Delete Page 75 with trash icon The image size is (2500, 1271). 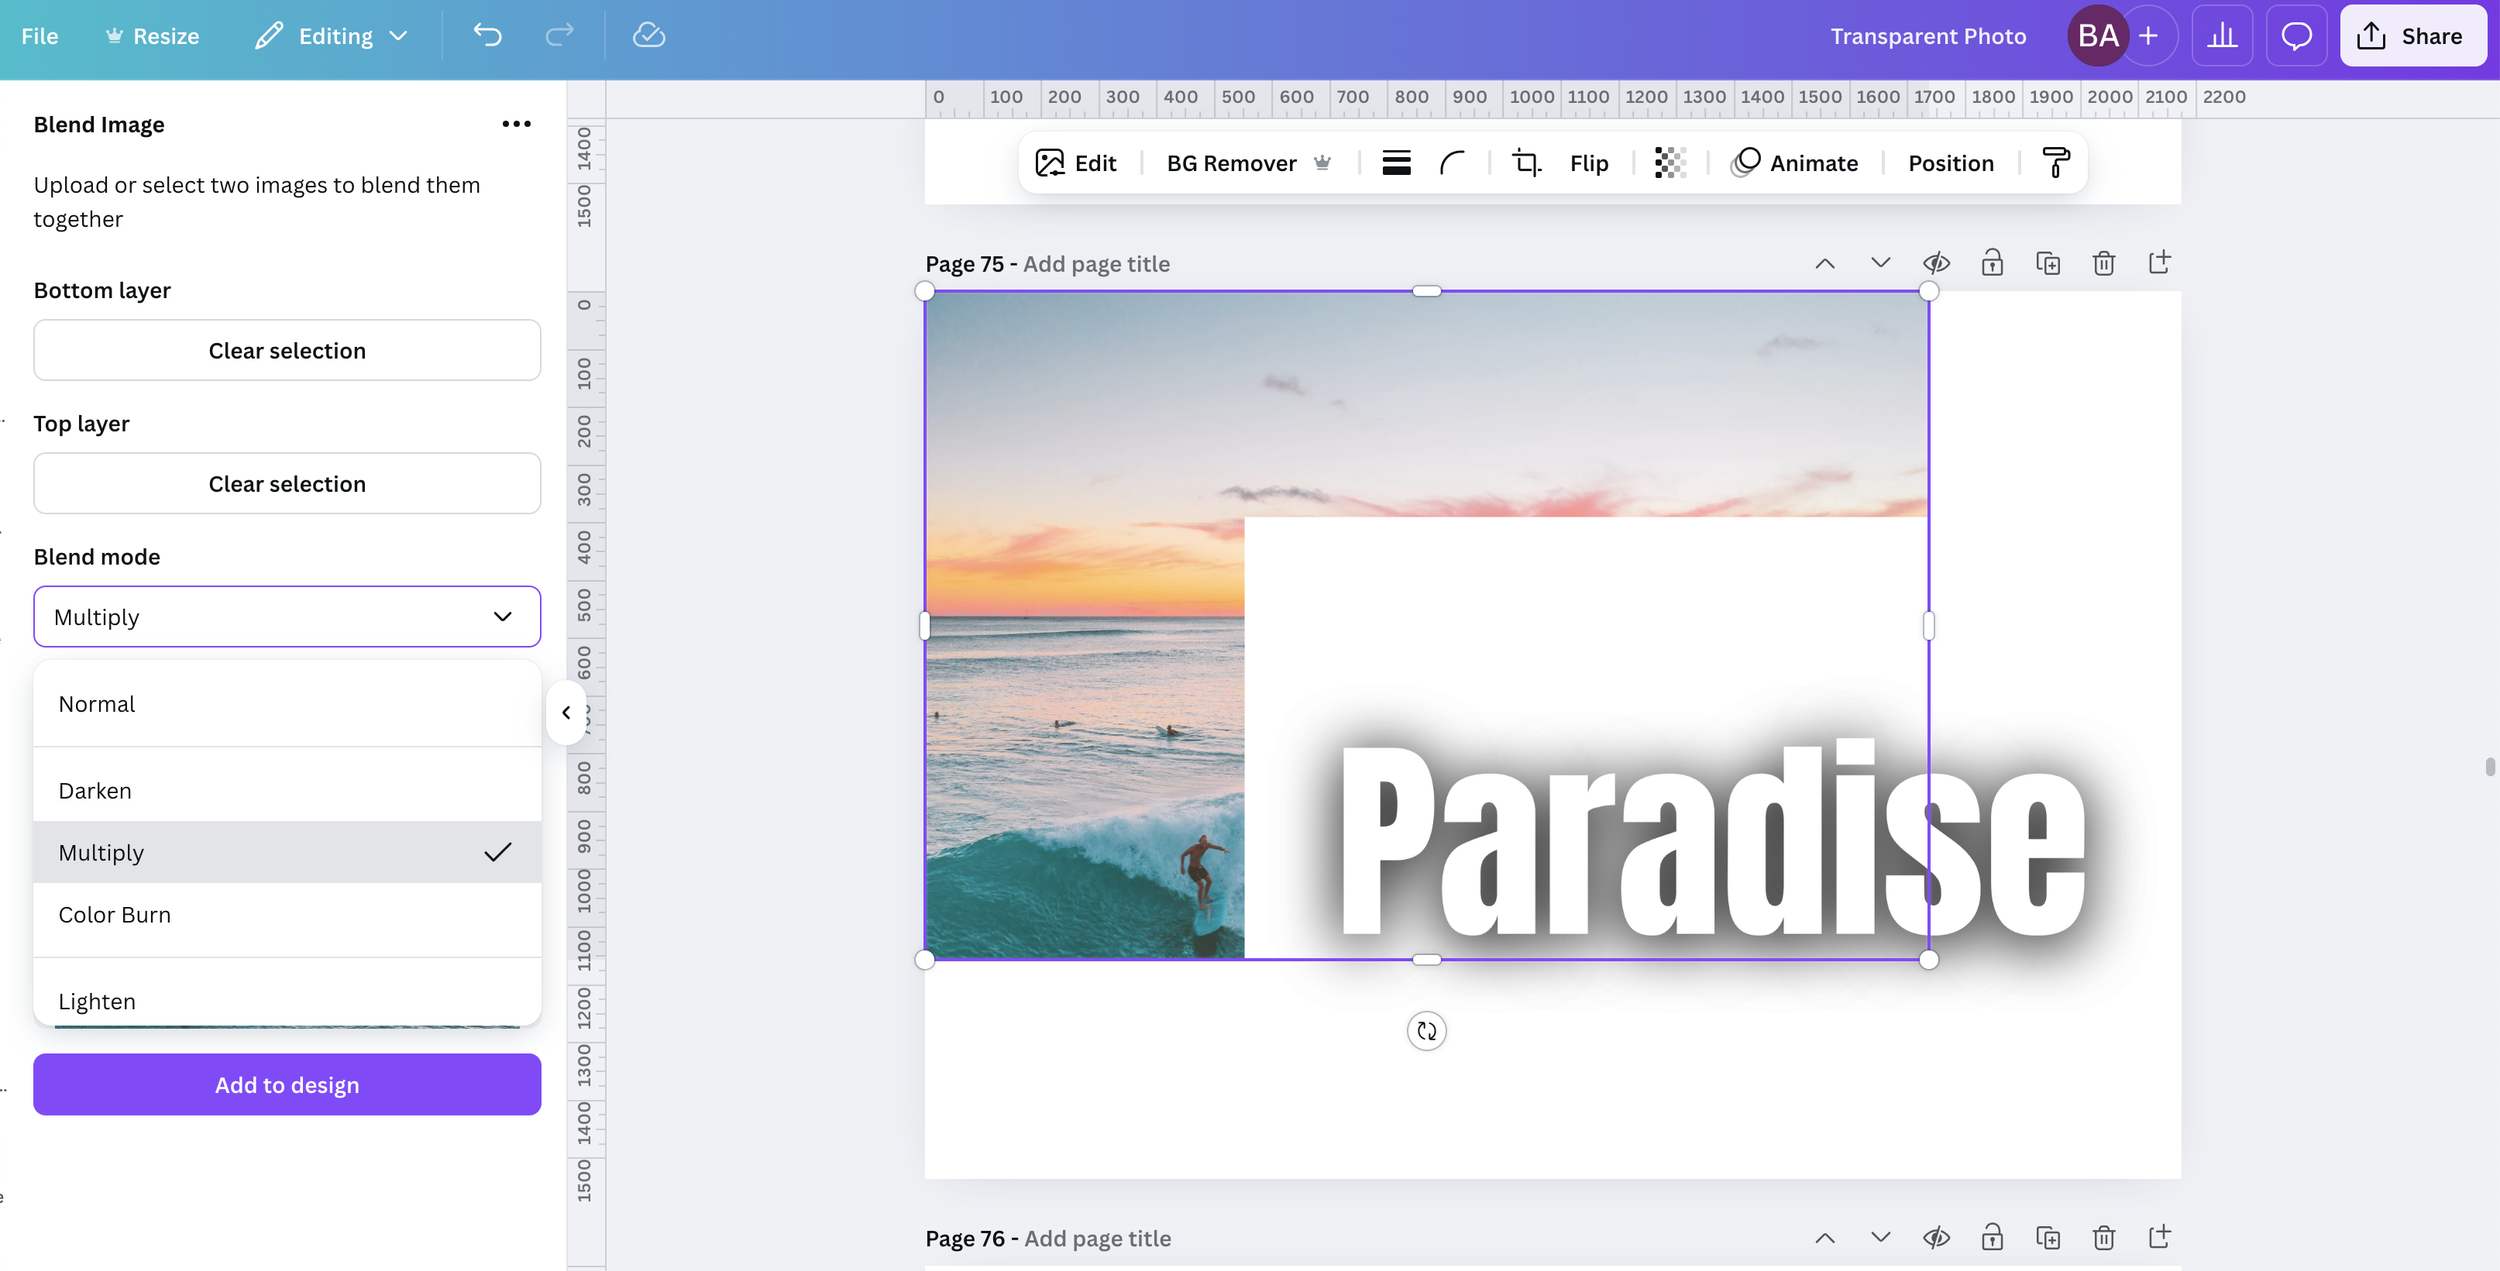click(x=2103, y=263)
